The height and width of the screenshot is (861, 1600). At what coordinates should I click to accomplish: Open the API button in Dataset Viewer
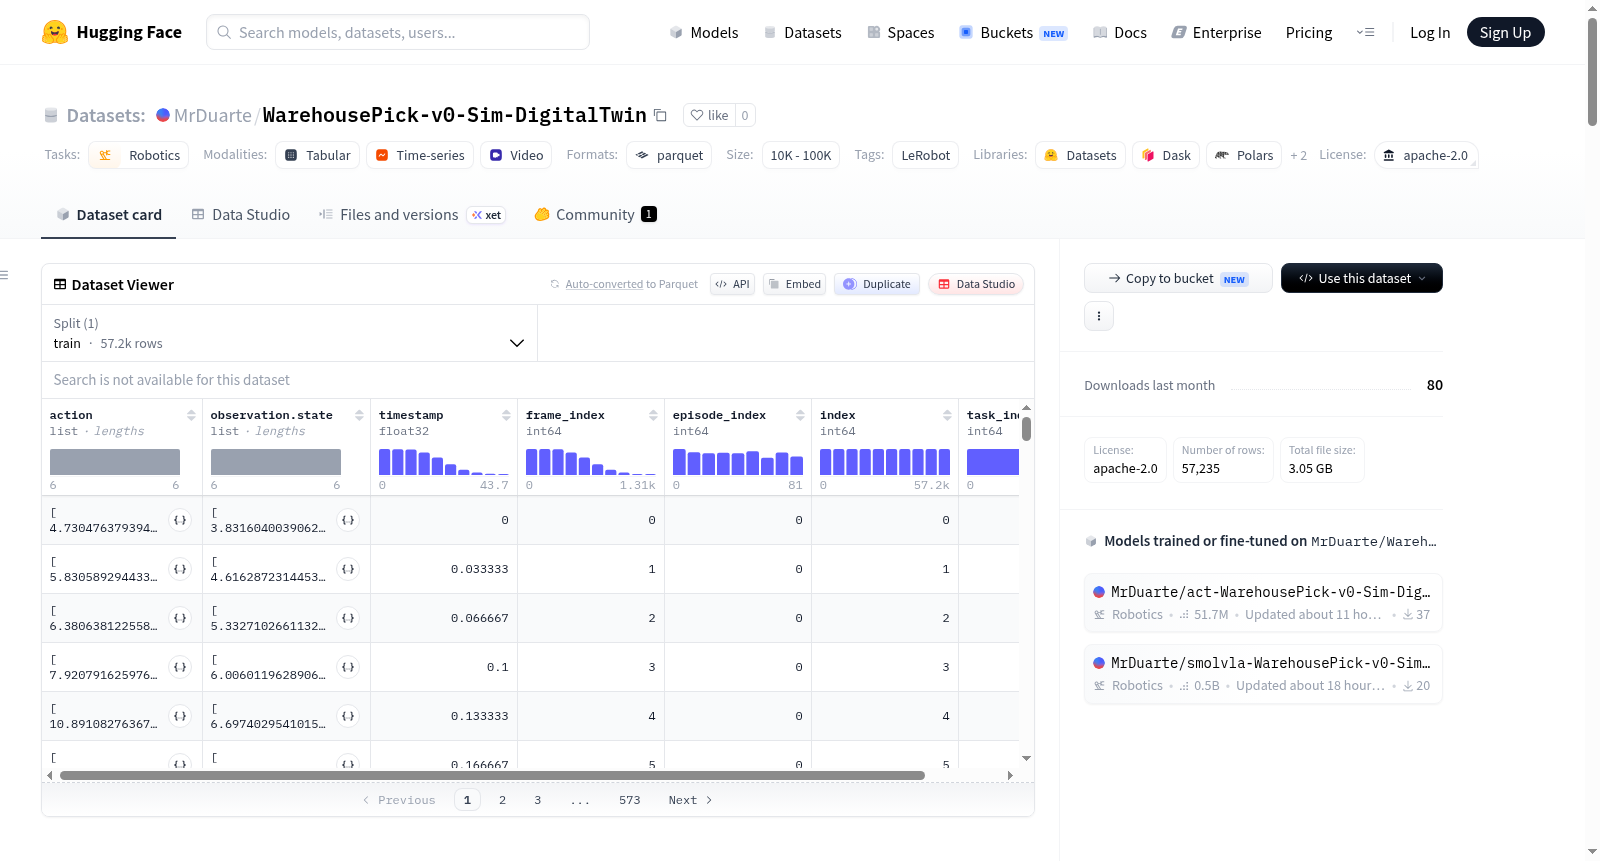(732, 284)
